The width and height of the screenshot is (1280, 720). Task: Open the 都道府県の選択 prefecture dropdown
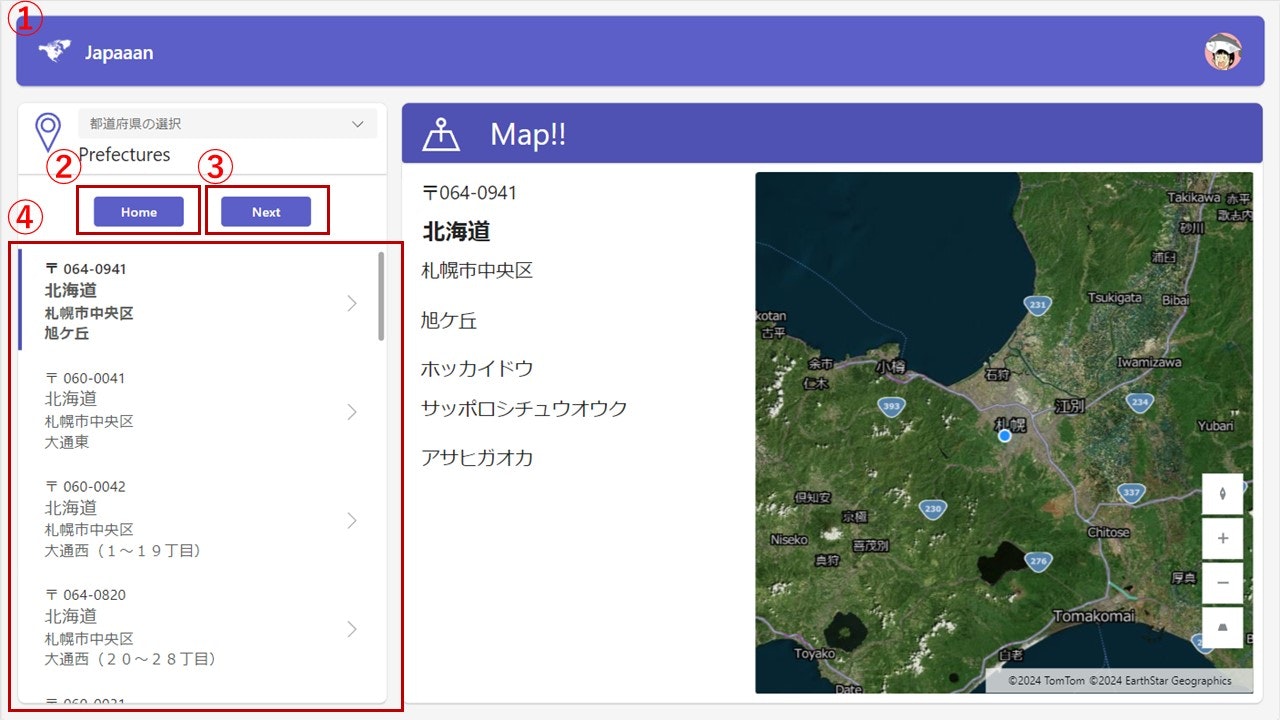[x=228, y=124]
